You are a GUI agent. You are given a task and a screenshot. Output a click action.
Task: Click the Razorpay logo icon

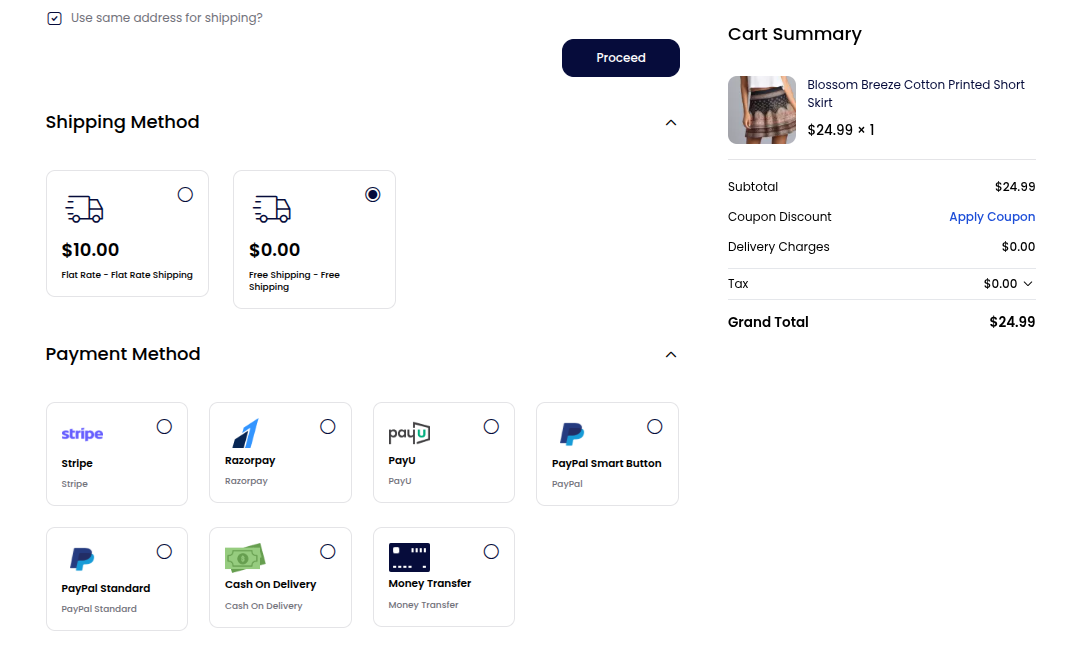(245, 432)
